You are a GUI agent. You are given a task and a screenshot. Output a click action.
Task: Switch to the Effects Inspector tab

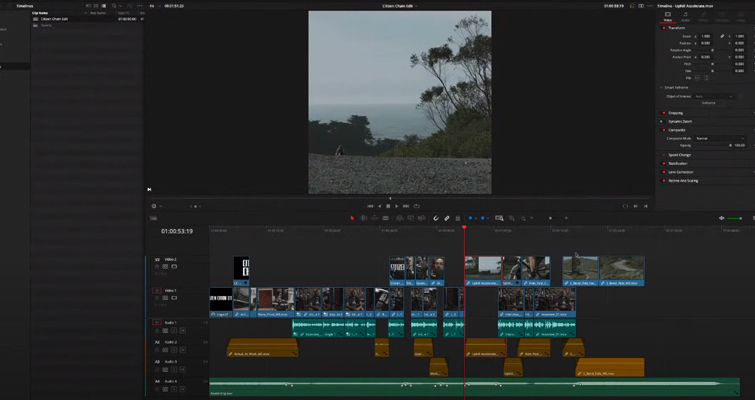point(703,17)
